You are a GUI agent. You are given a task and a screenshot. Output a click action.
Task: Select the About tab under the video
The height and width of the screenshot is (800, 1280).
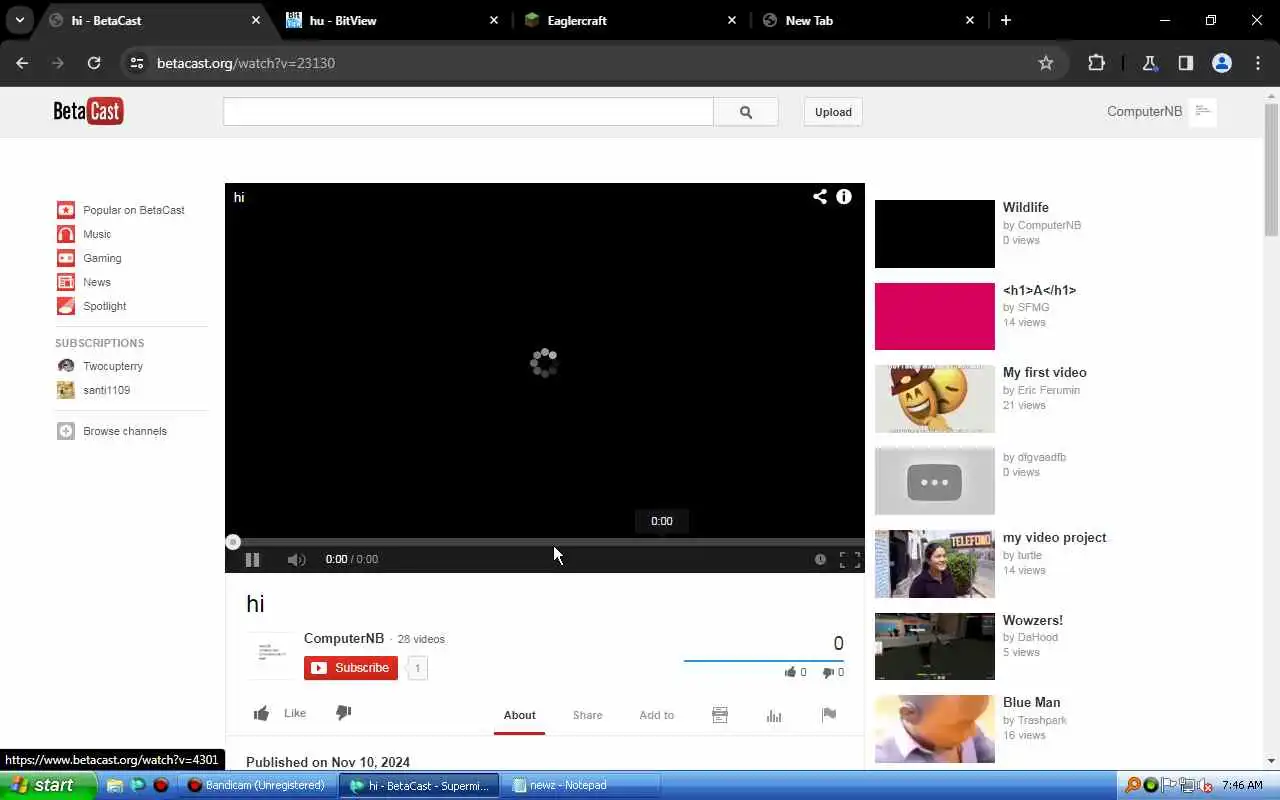point(520,715)
